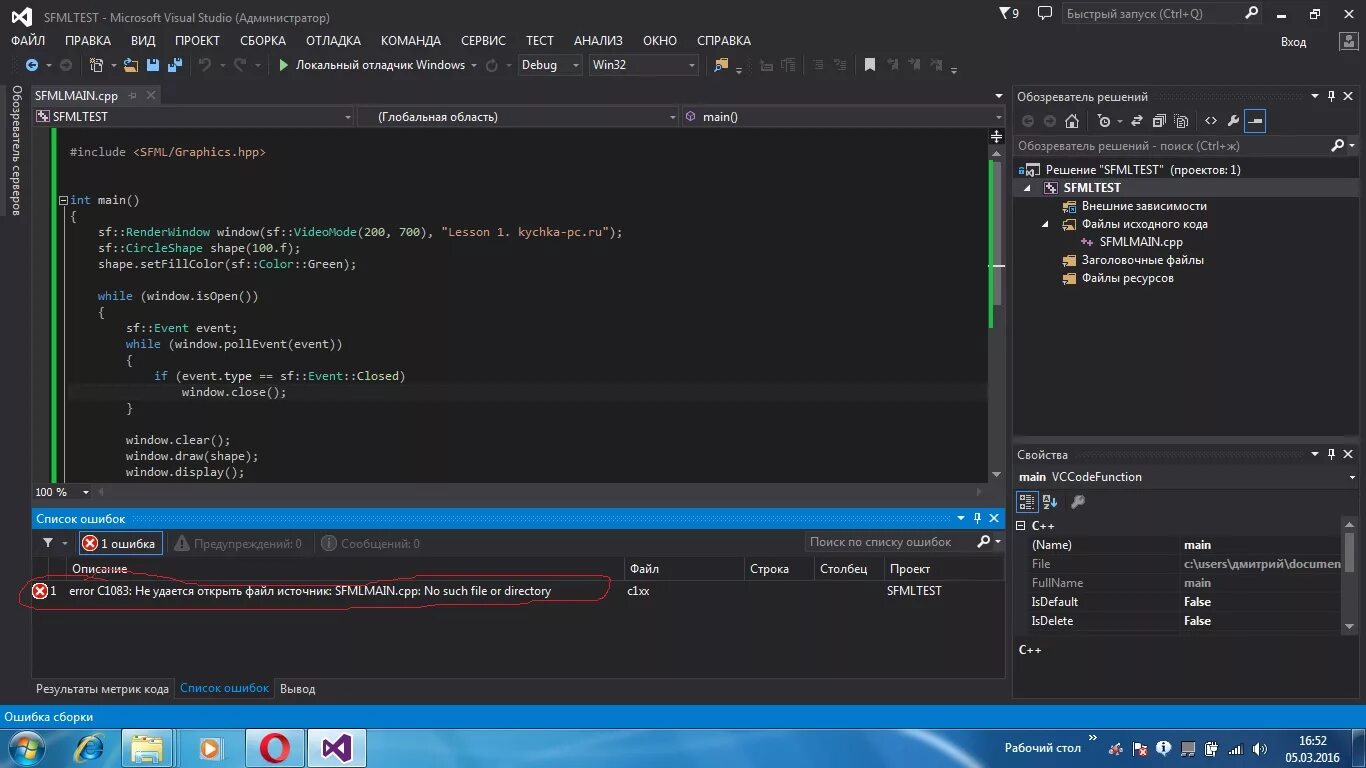The image size is (1366, 768).
Task: Select the error C1083 row
Action: click(517, 591)
